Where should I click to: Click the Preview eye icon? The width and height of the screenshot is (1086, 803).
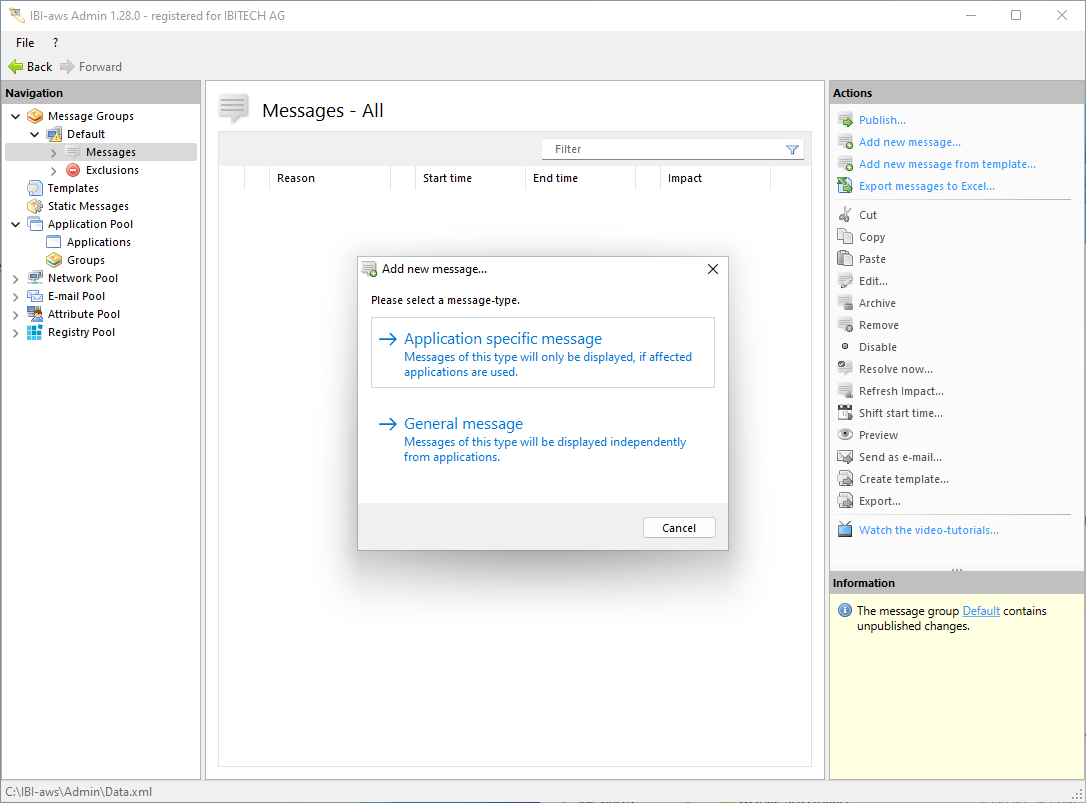tap(845, 435)
